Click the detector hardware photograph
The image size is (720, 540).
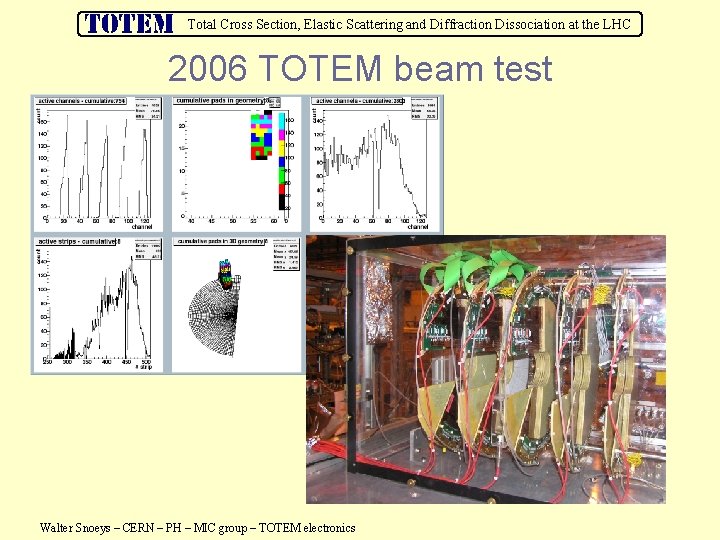point(486,369)
